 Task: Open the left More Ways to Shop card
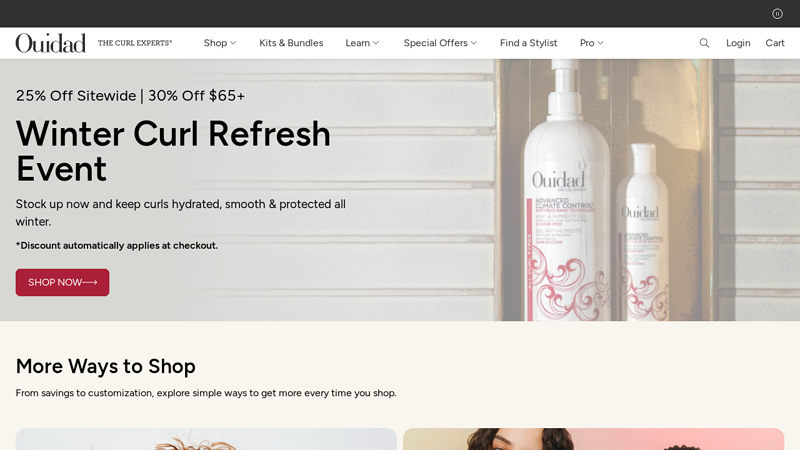click(206, 439)
